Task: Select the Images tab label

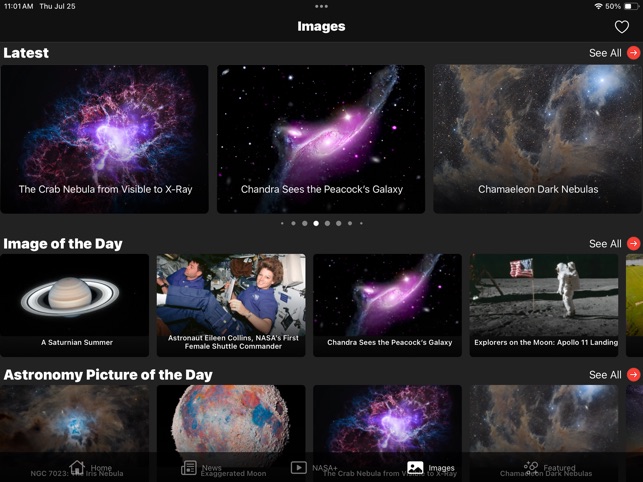Action: click(441, 468)
